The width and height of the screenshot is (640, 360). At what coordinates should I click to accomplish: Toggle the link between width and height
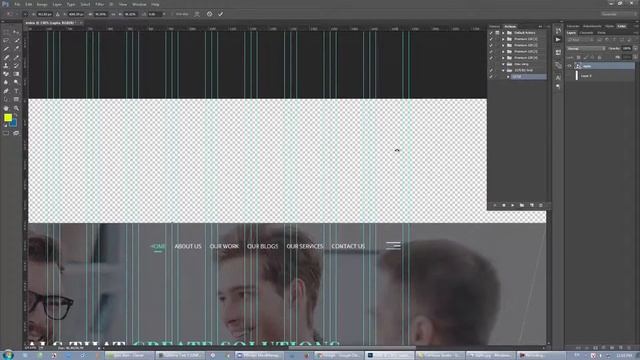113,14
